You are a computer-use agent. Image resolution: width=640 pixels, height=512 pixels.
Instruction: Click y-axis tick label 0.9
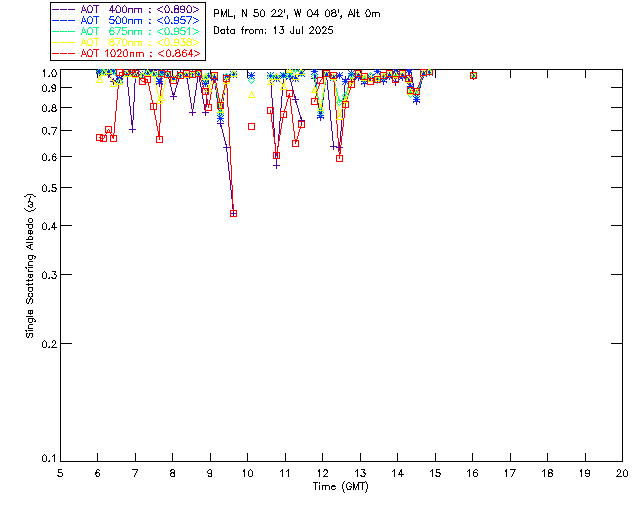49,88
